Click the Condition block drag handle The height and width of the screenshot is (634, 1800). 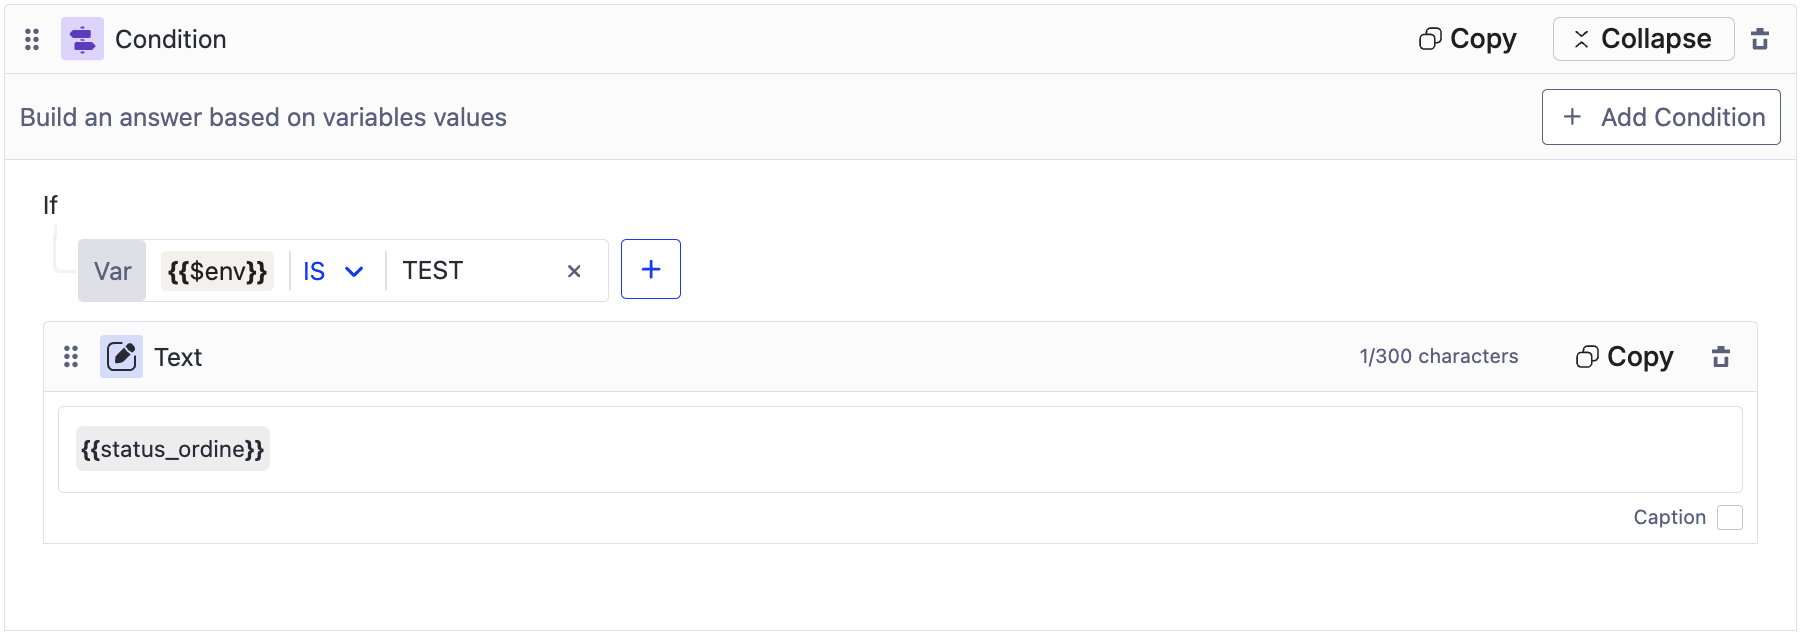point(32,39)
